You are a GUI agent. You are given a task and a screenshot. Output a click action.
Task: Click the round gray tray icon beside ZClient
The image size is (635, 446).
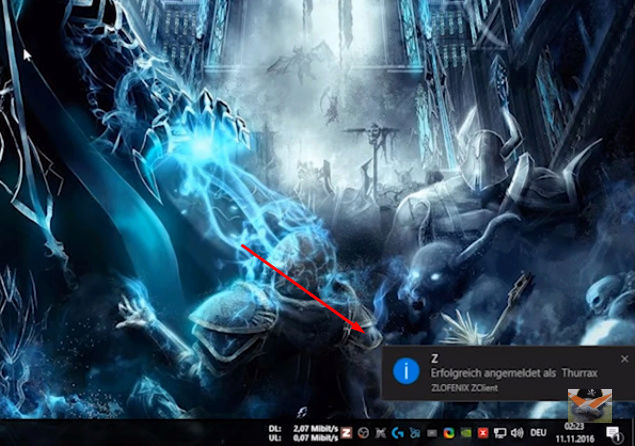point(363,433)
